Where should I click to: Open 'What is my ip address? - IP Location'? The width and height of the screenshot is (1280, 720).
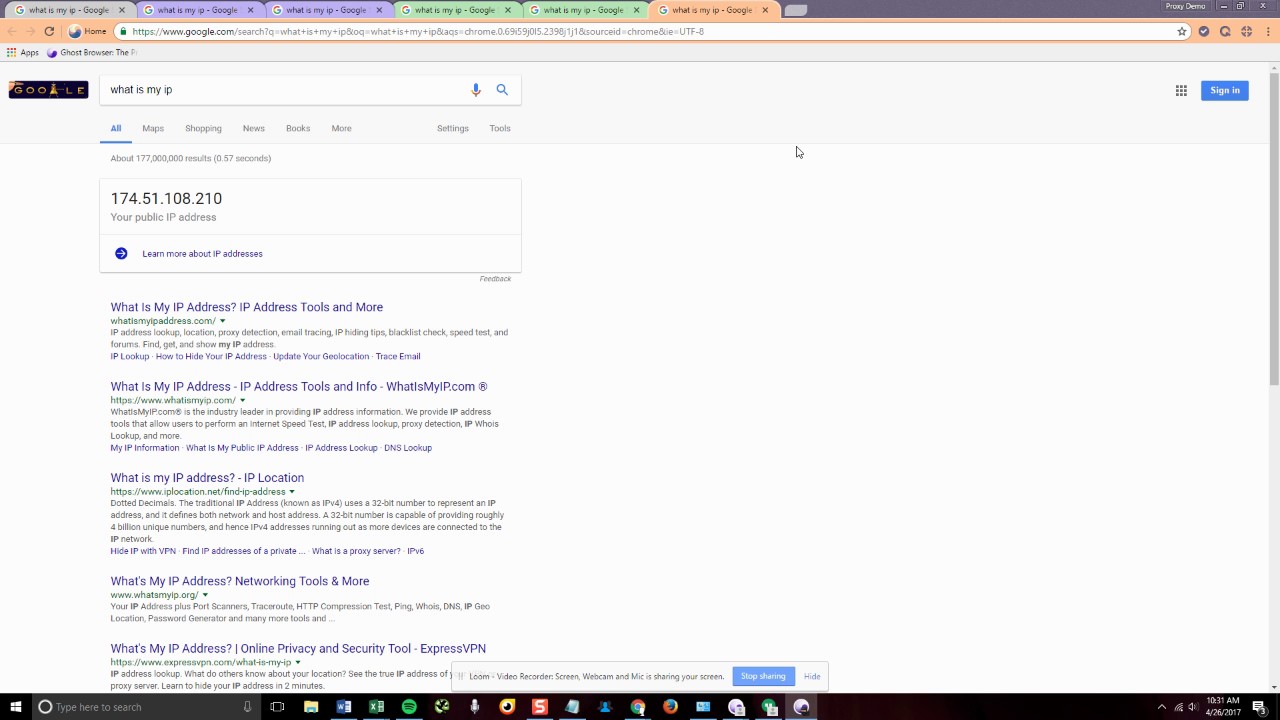click(x=207, y=478)
